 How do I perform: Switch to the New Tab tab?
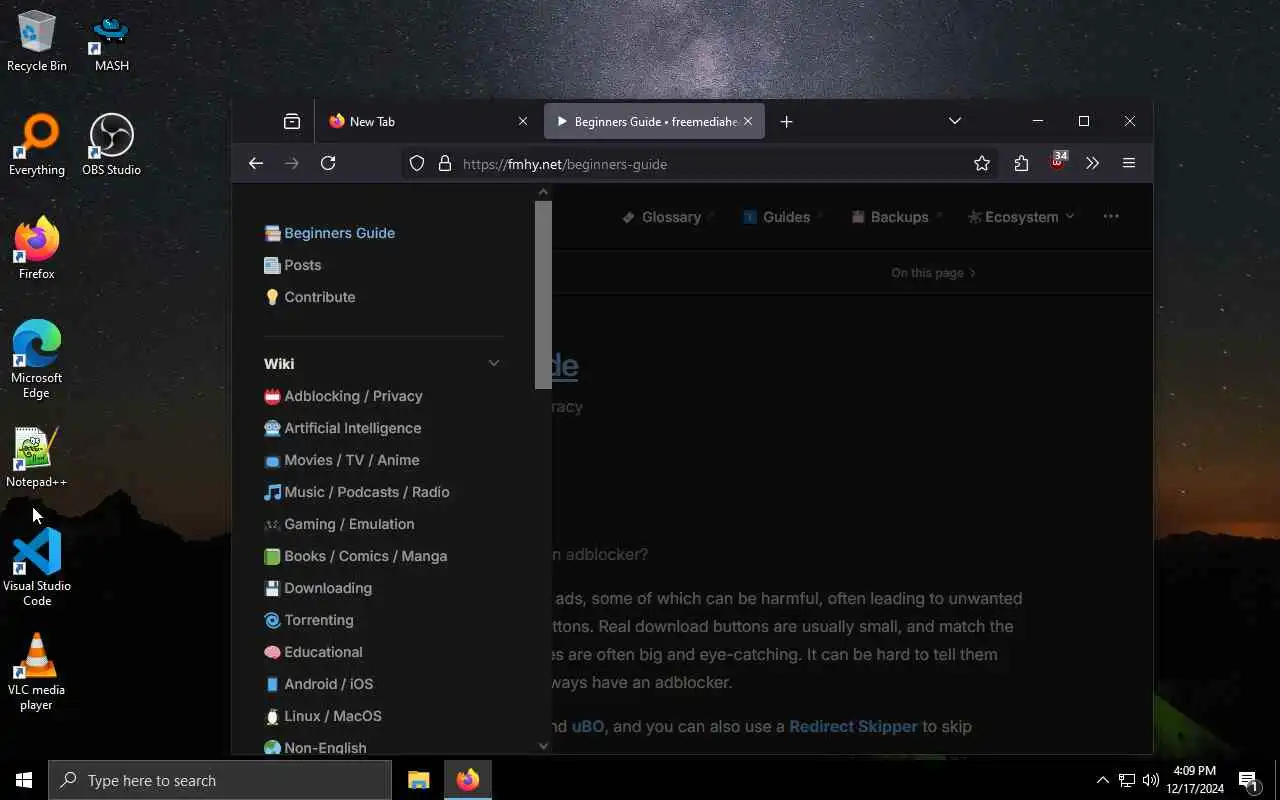(427, 121)
